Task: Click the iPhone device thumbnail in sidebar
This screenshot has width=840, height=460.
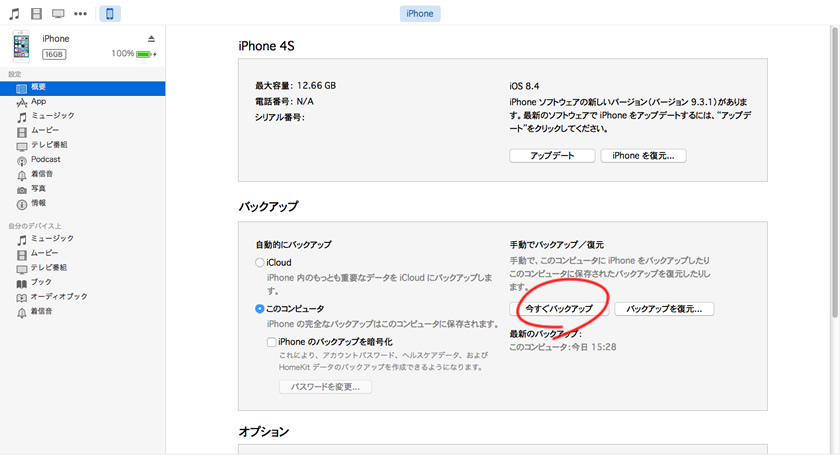Action: (x=21, y=47)
